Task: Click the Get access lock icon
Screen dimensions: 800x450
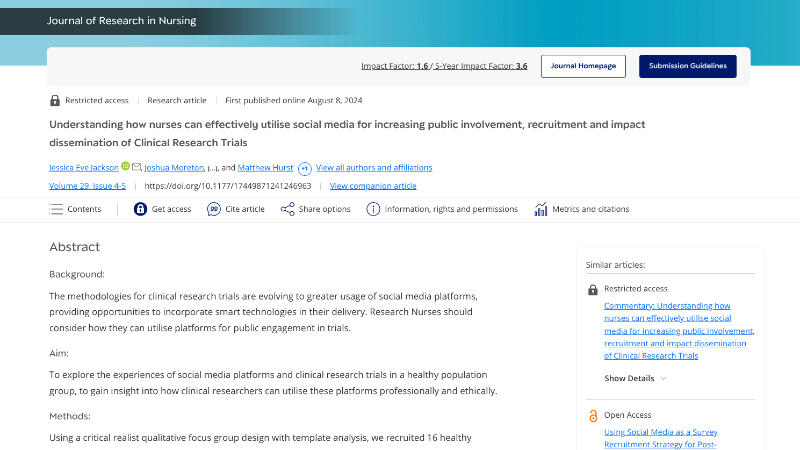Action: [140, 209]
